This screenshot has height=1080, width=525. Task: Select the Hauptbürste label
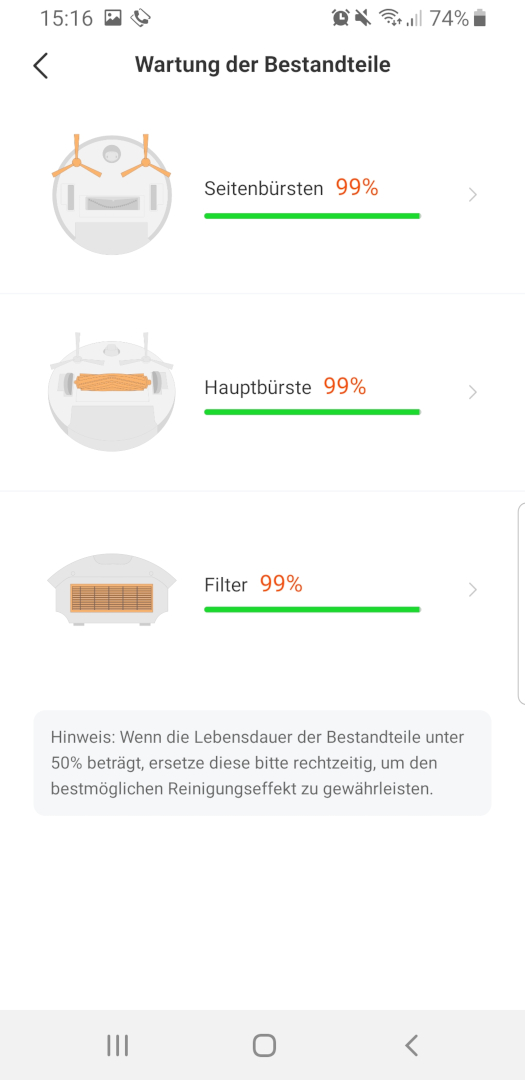point(258,387)
